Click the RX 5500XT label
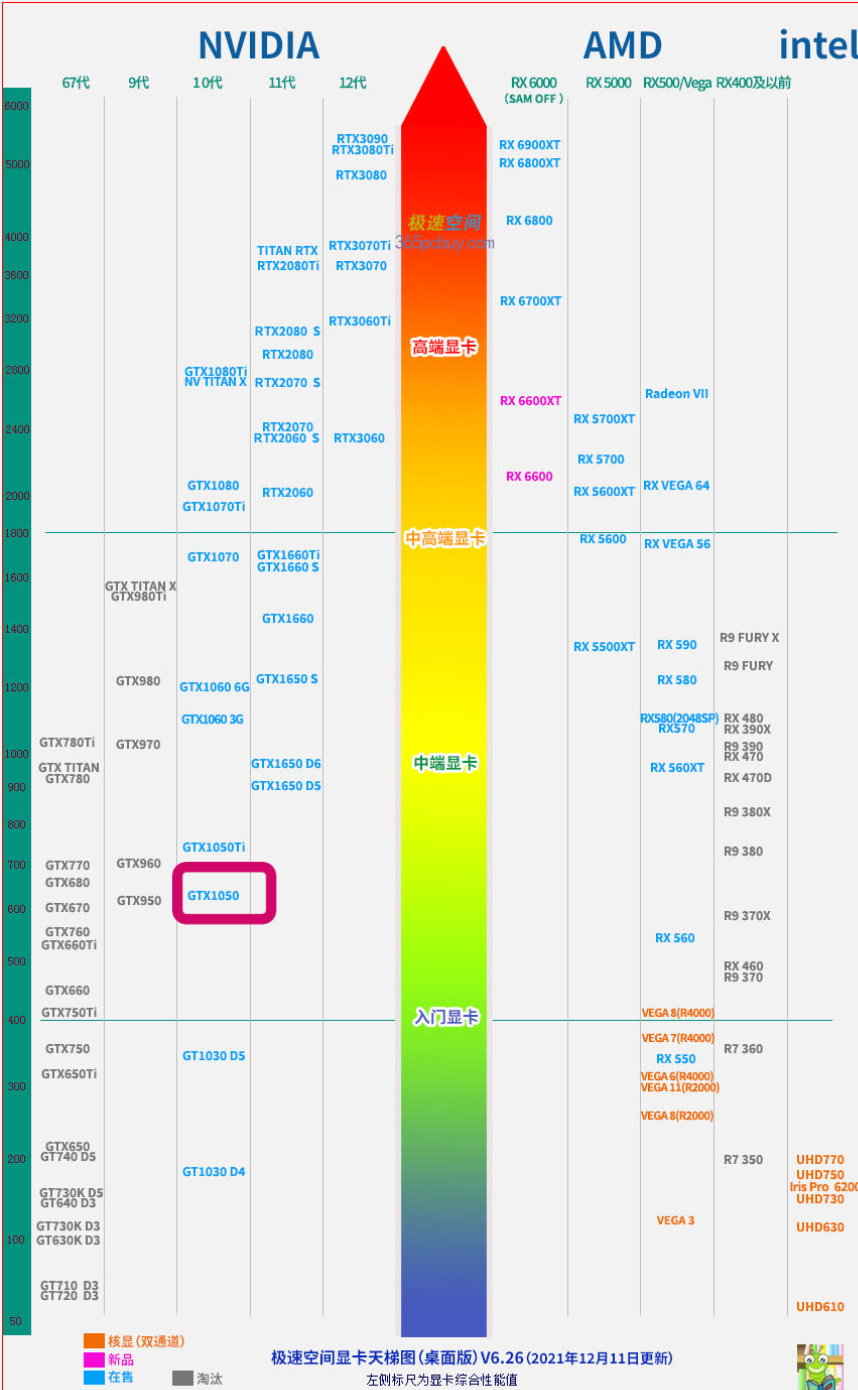This screenshot has width=858, height=1390. tap(604, 647)
